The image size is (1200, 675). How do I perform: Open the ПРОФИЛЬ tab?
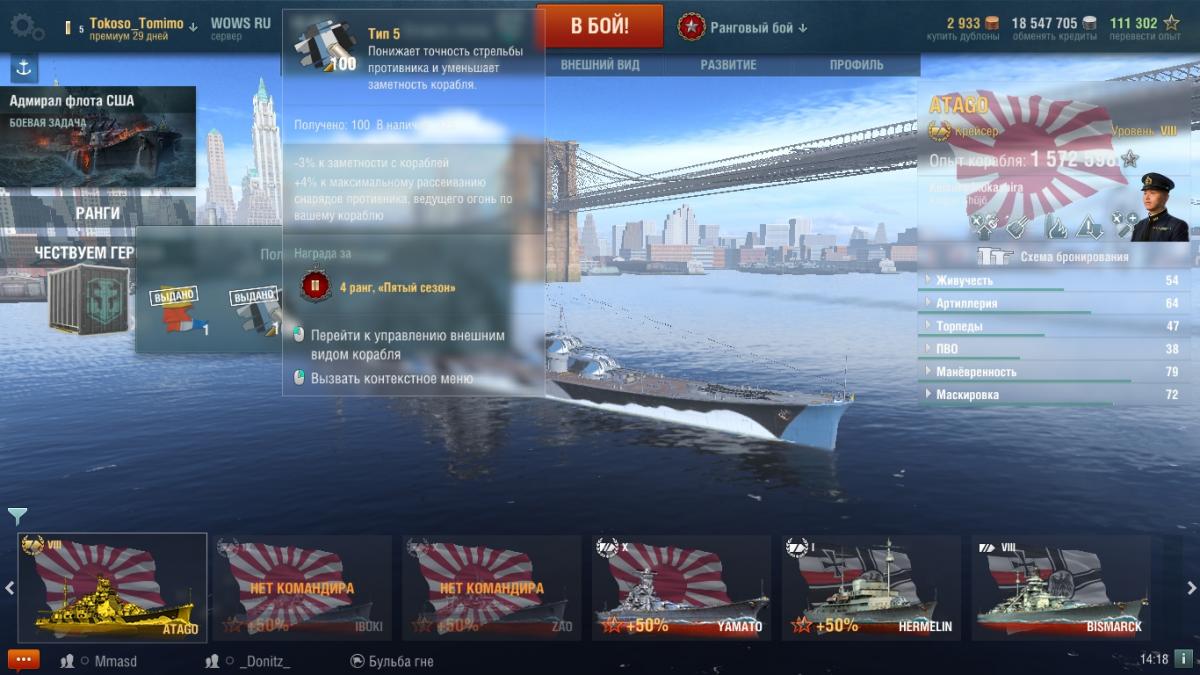coord(856,65)
